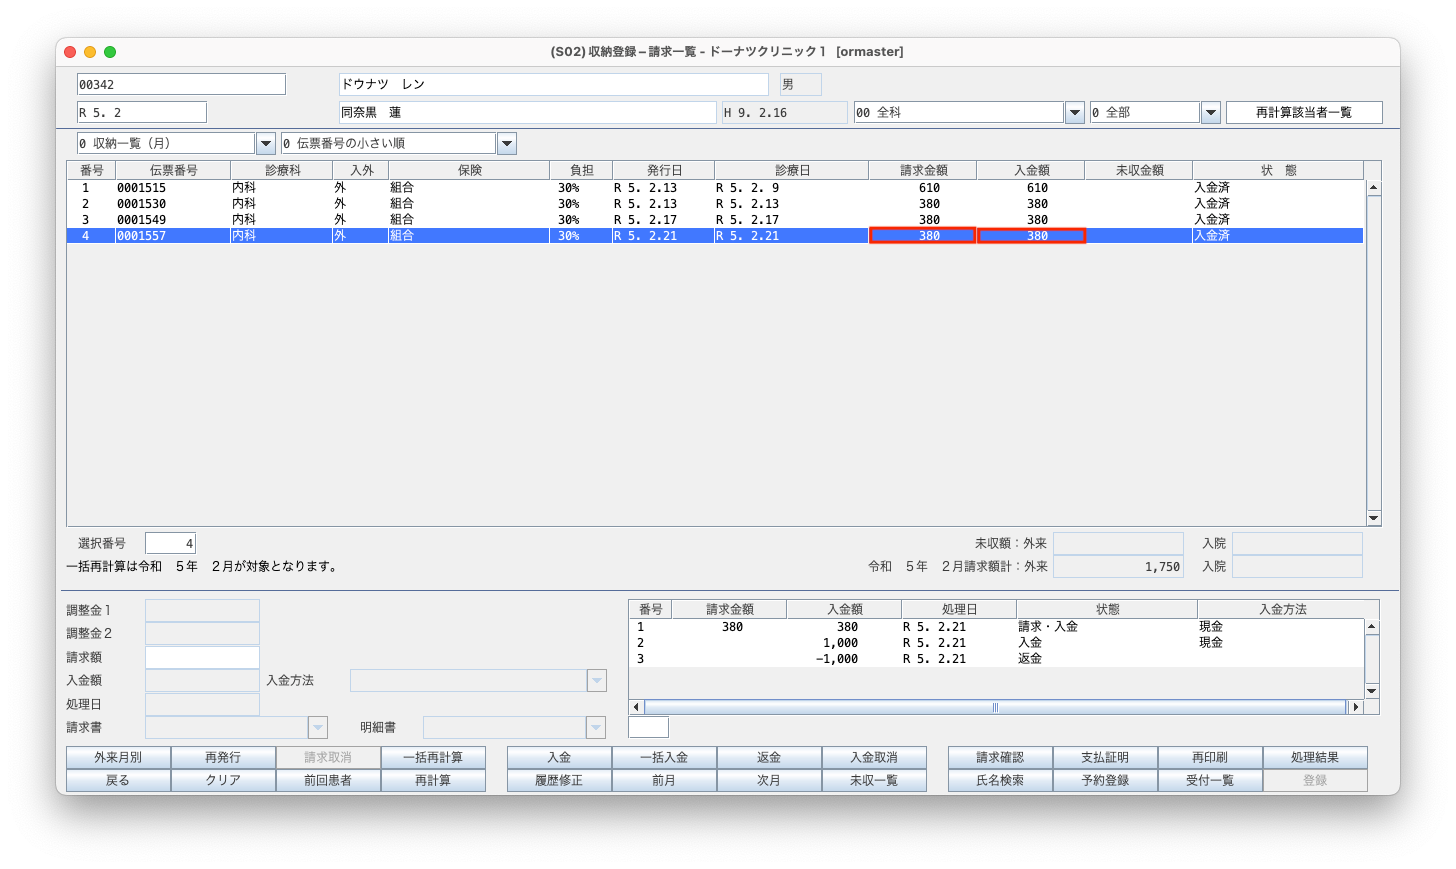Open the 00 全科 department dropdown
Viewport: 1456px width, 869px height.
pyautogui.click(x=1075, y=113)
